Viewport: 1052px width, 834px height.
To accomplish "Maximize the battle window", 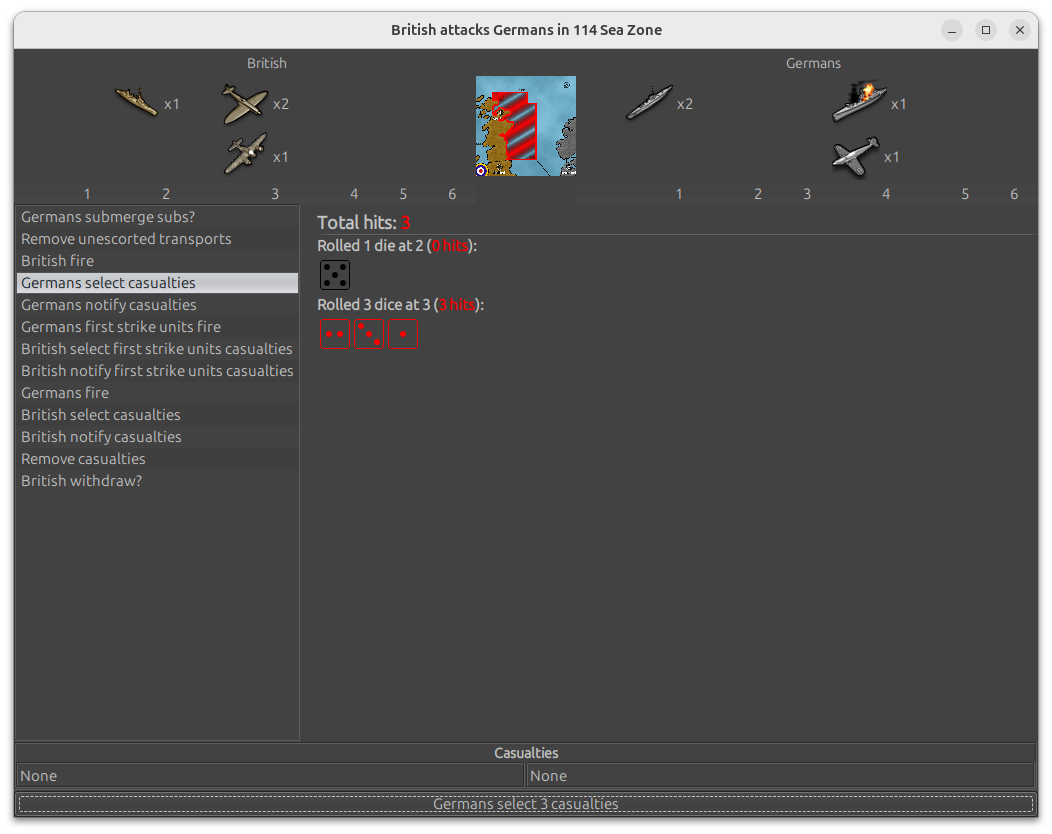I will (986, 30).
